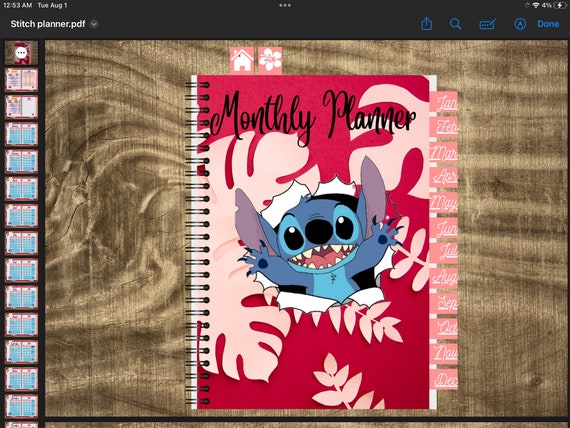Open the Mar month tab

pyautogui.click(x=444, y=152)
